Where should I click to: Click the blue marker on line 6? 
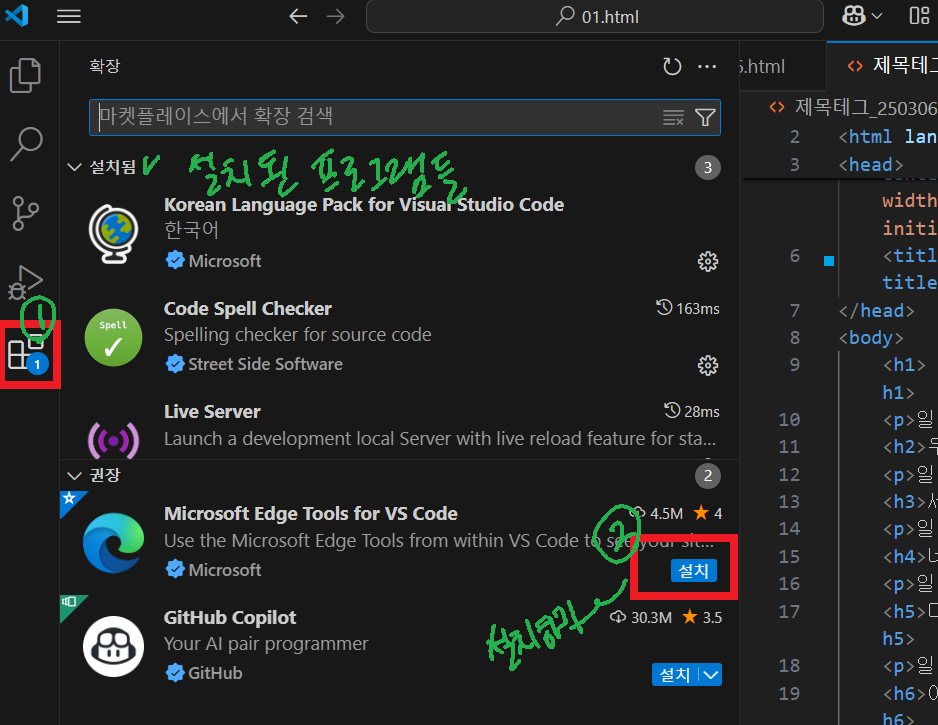tap(829, 261)
